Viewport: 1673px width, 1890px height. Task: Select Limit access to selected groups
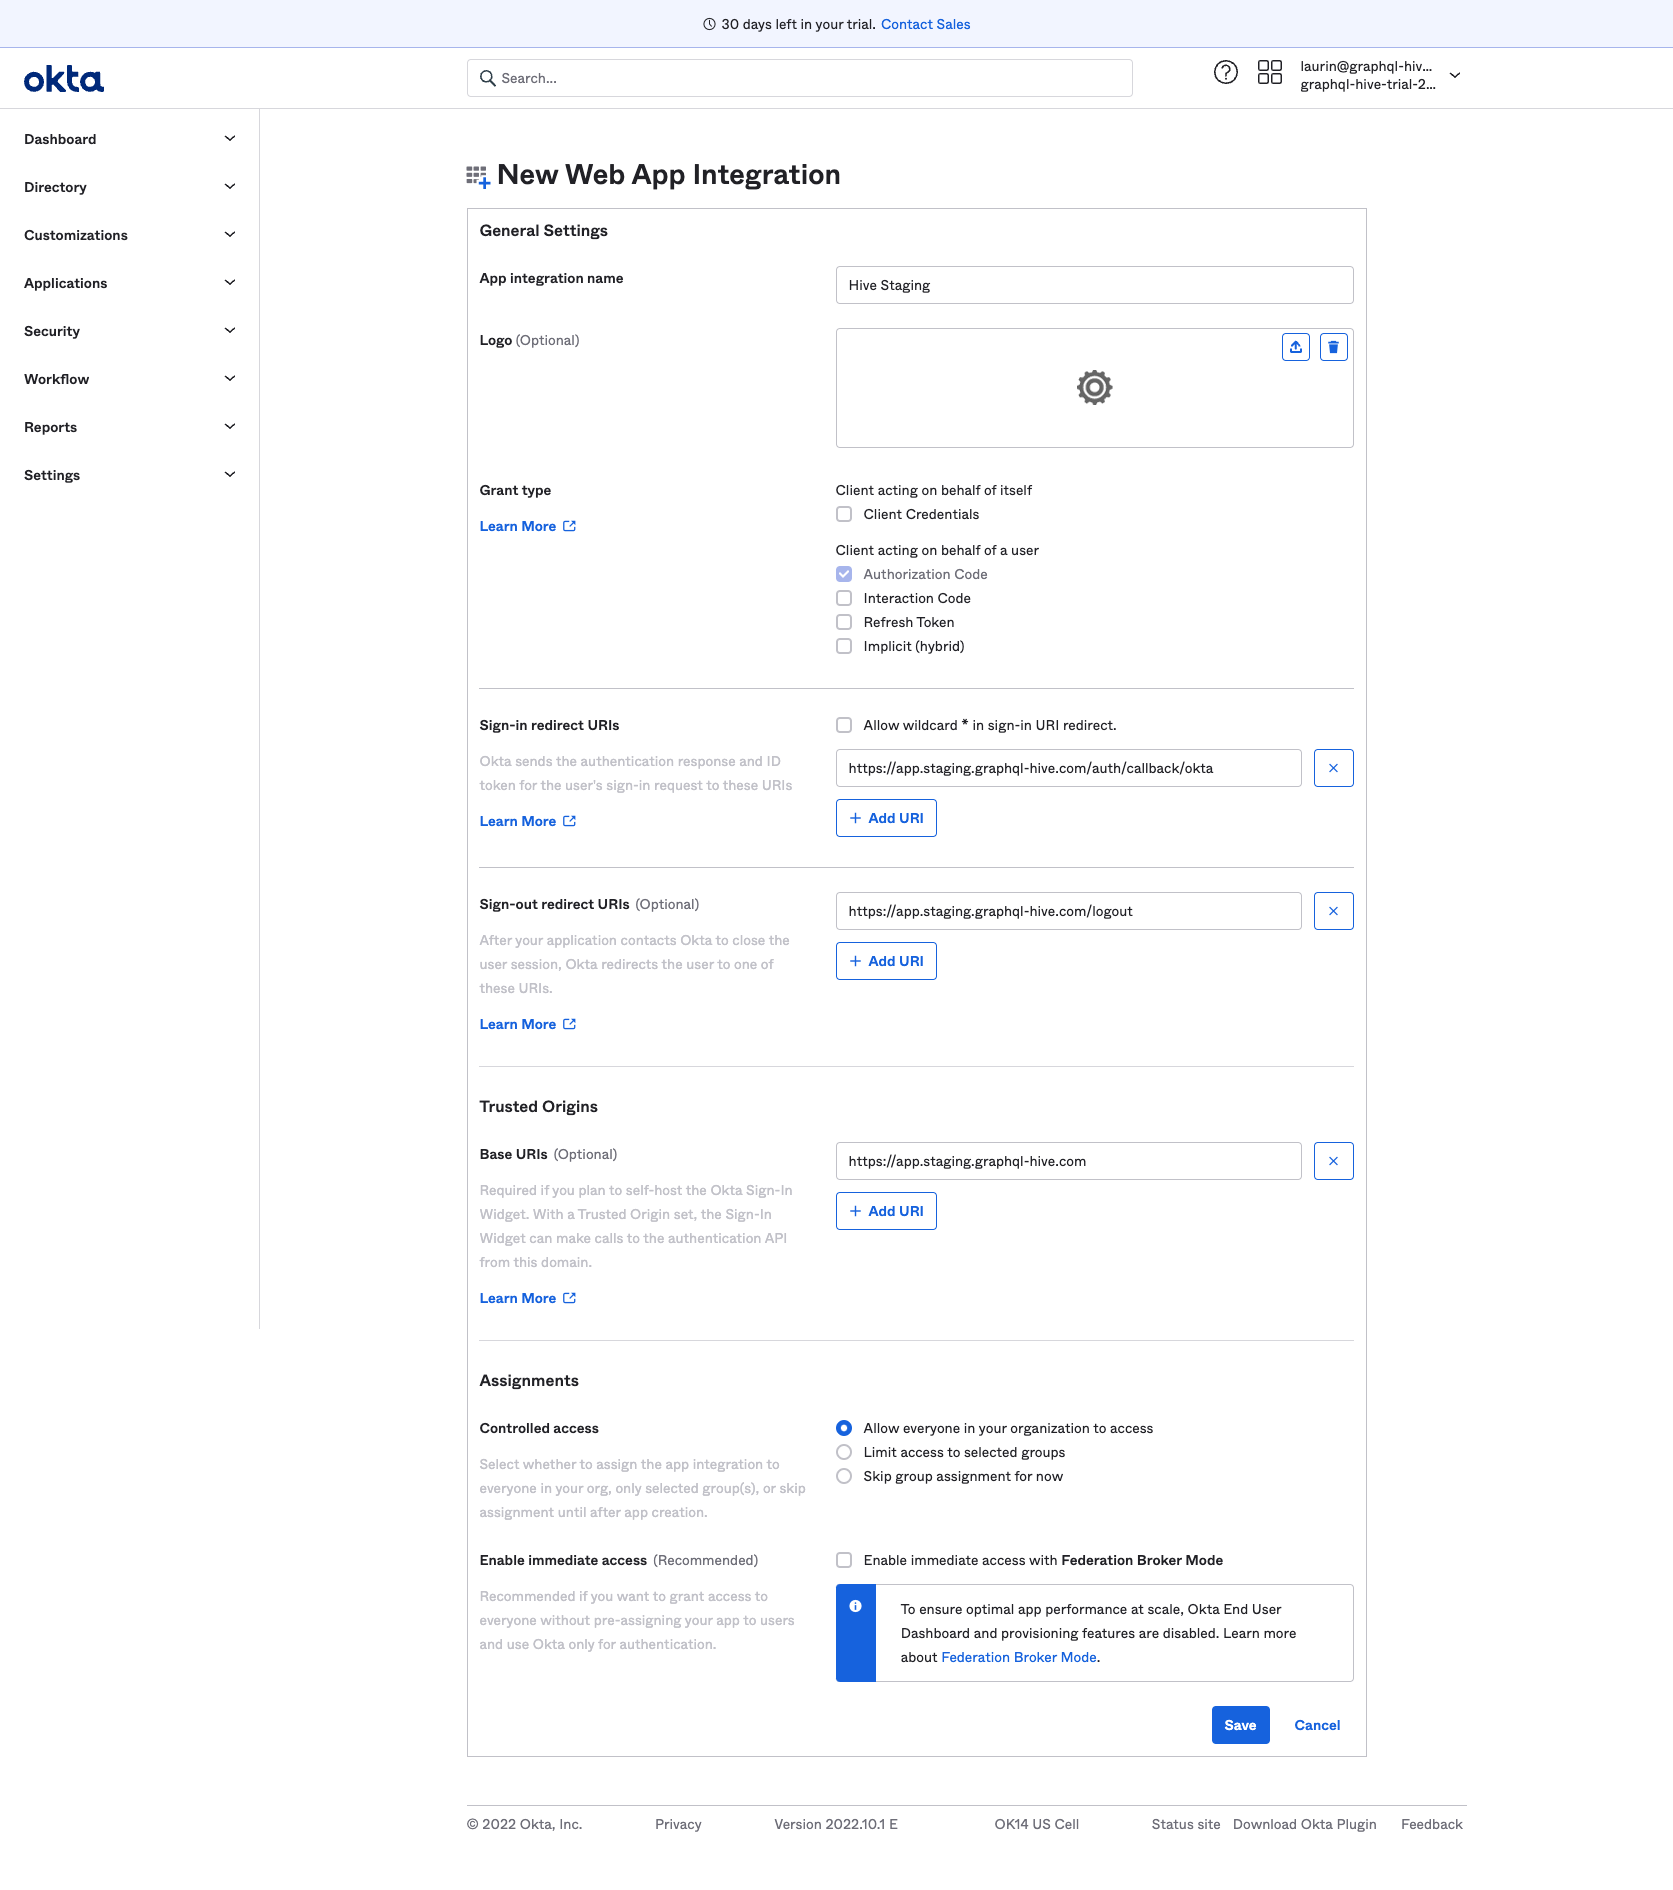(x=844, y=1451)
